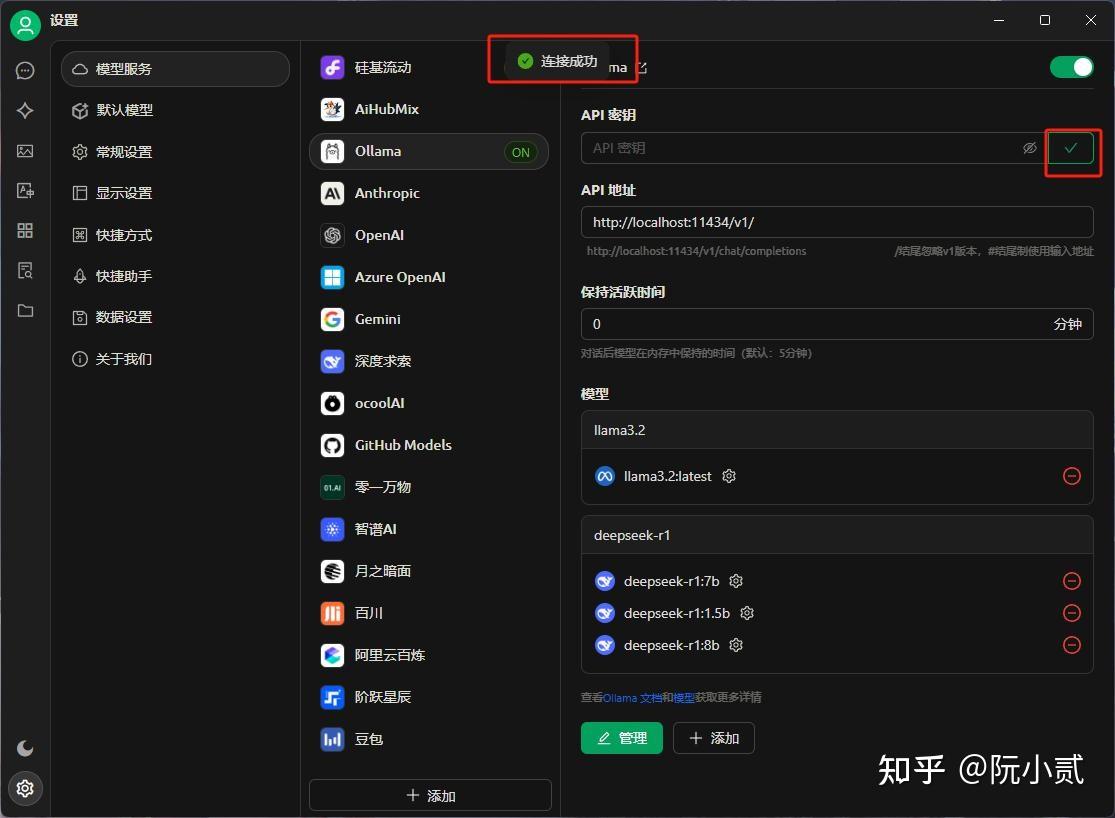The image size is (1115, 818).
Task: Select the 深度求索 provider
Action: coord(429,361)
